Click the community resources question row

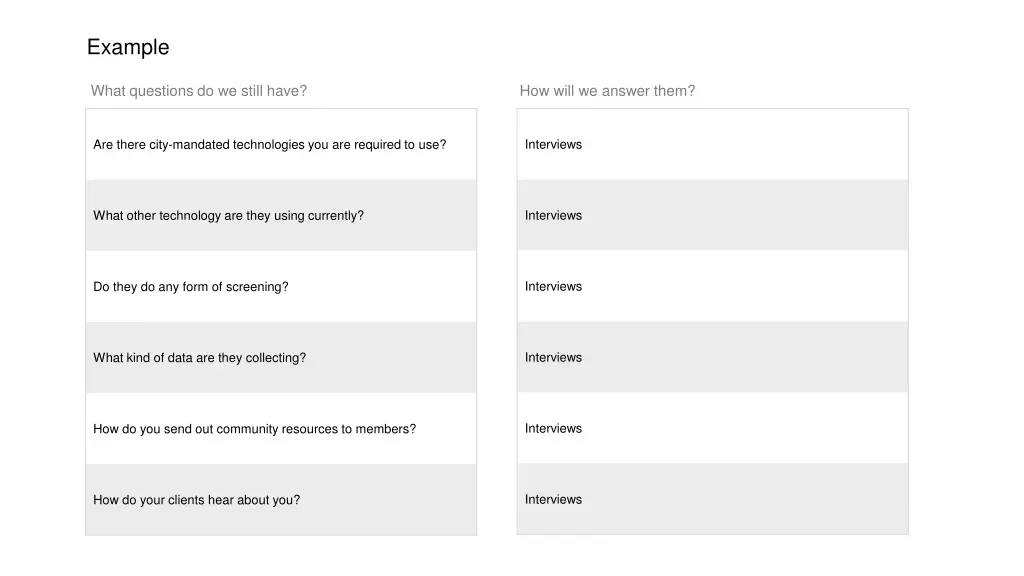pos(281,429)
